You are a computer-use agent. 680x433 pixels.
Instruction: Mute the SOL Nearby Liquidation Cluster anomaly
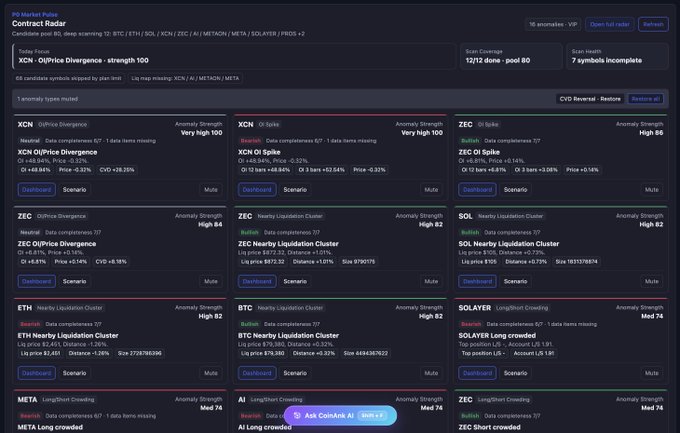click(x=651, y=281)
